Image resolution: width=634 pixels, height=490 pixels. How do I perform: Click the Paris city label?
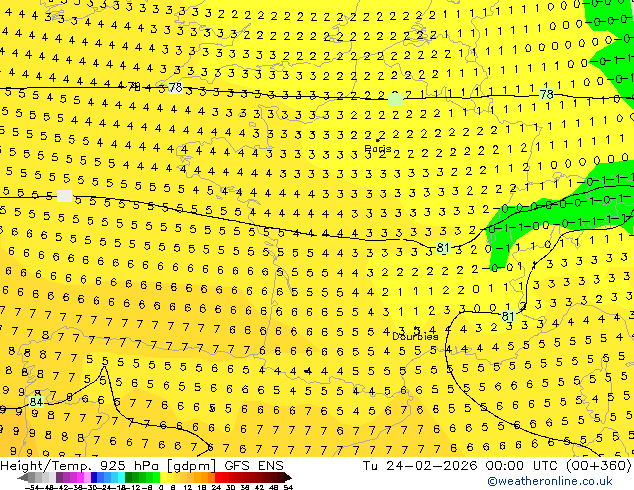tap(378, 149)
